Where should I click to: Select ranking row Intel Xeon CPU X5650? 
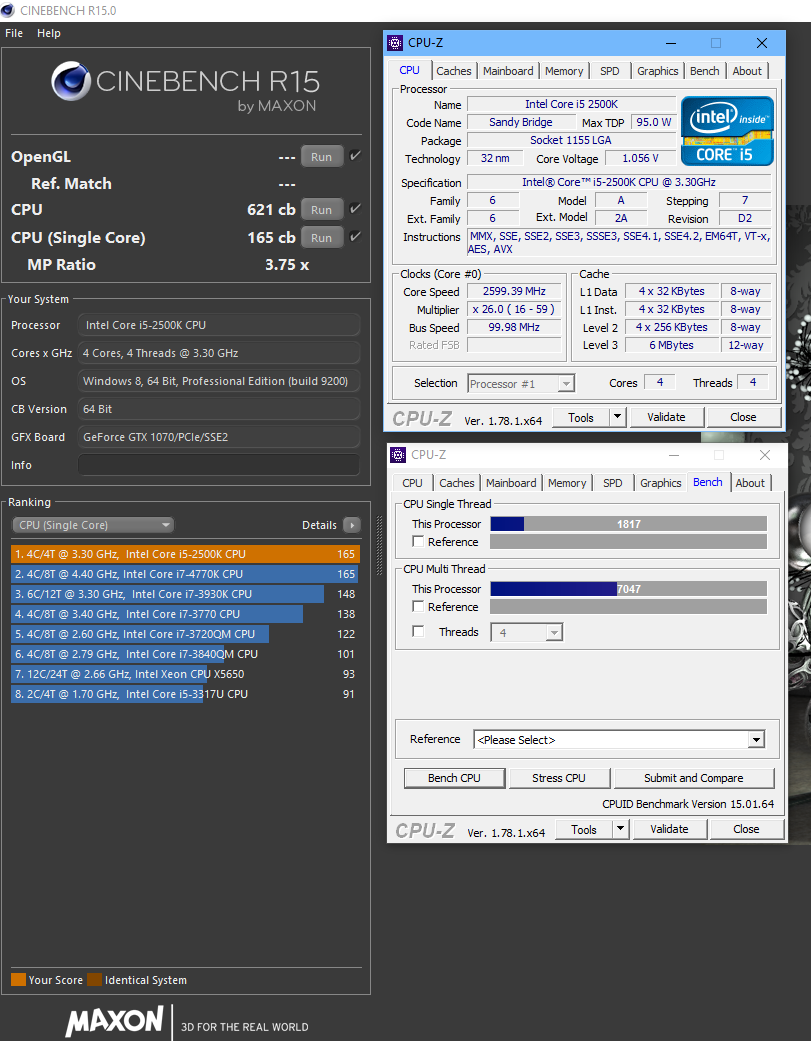point(185,674)
